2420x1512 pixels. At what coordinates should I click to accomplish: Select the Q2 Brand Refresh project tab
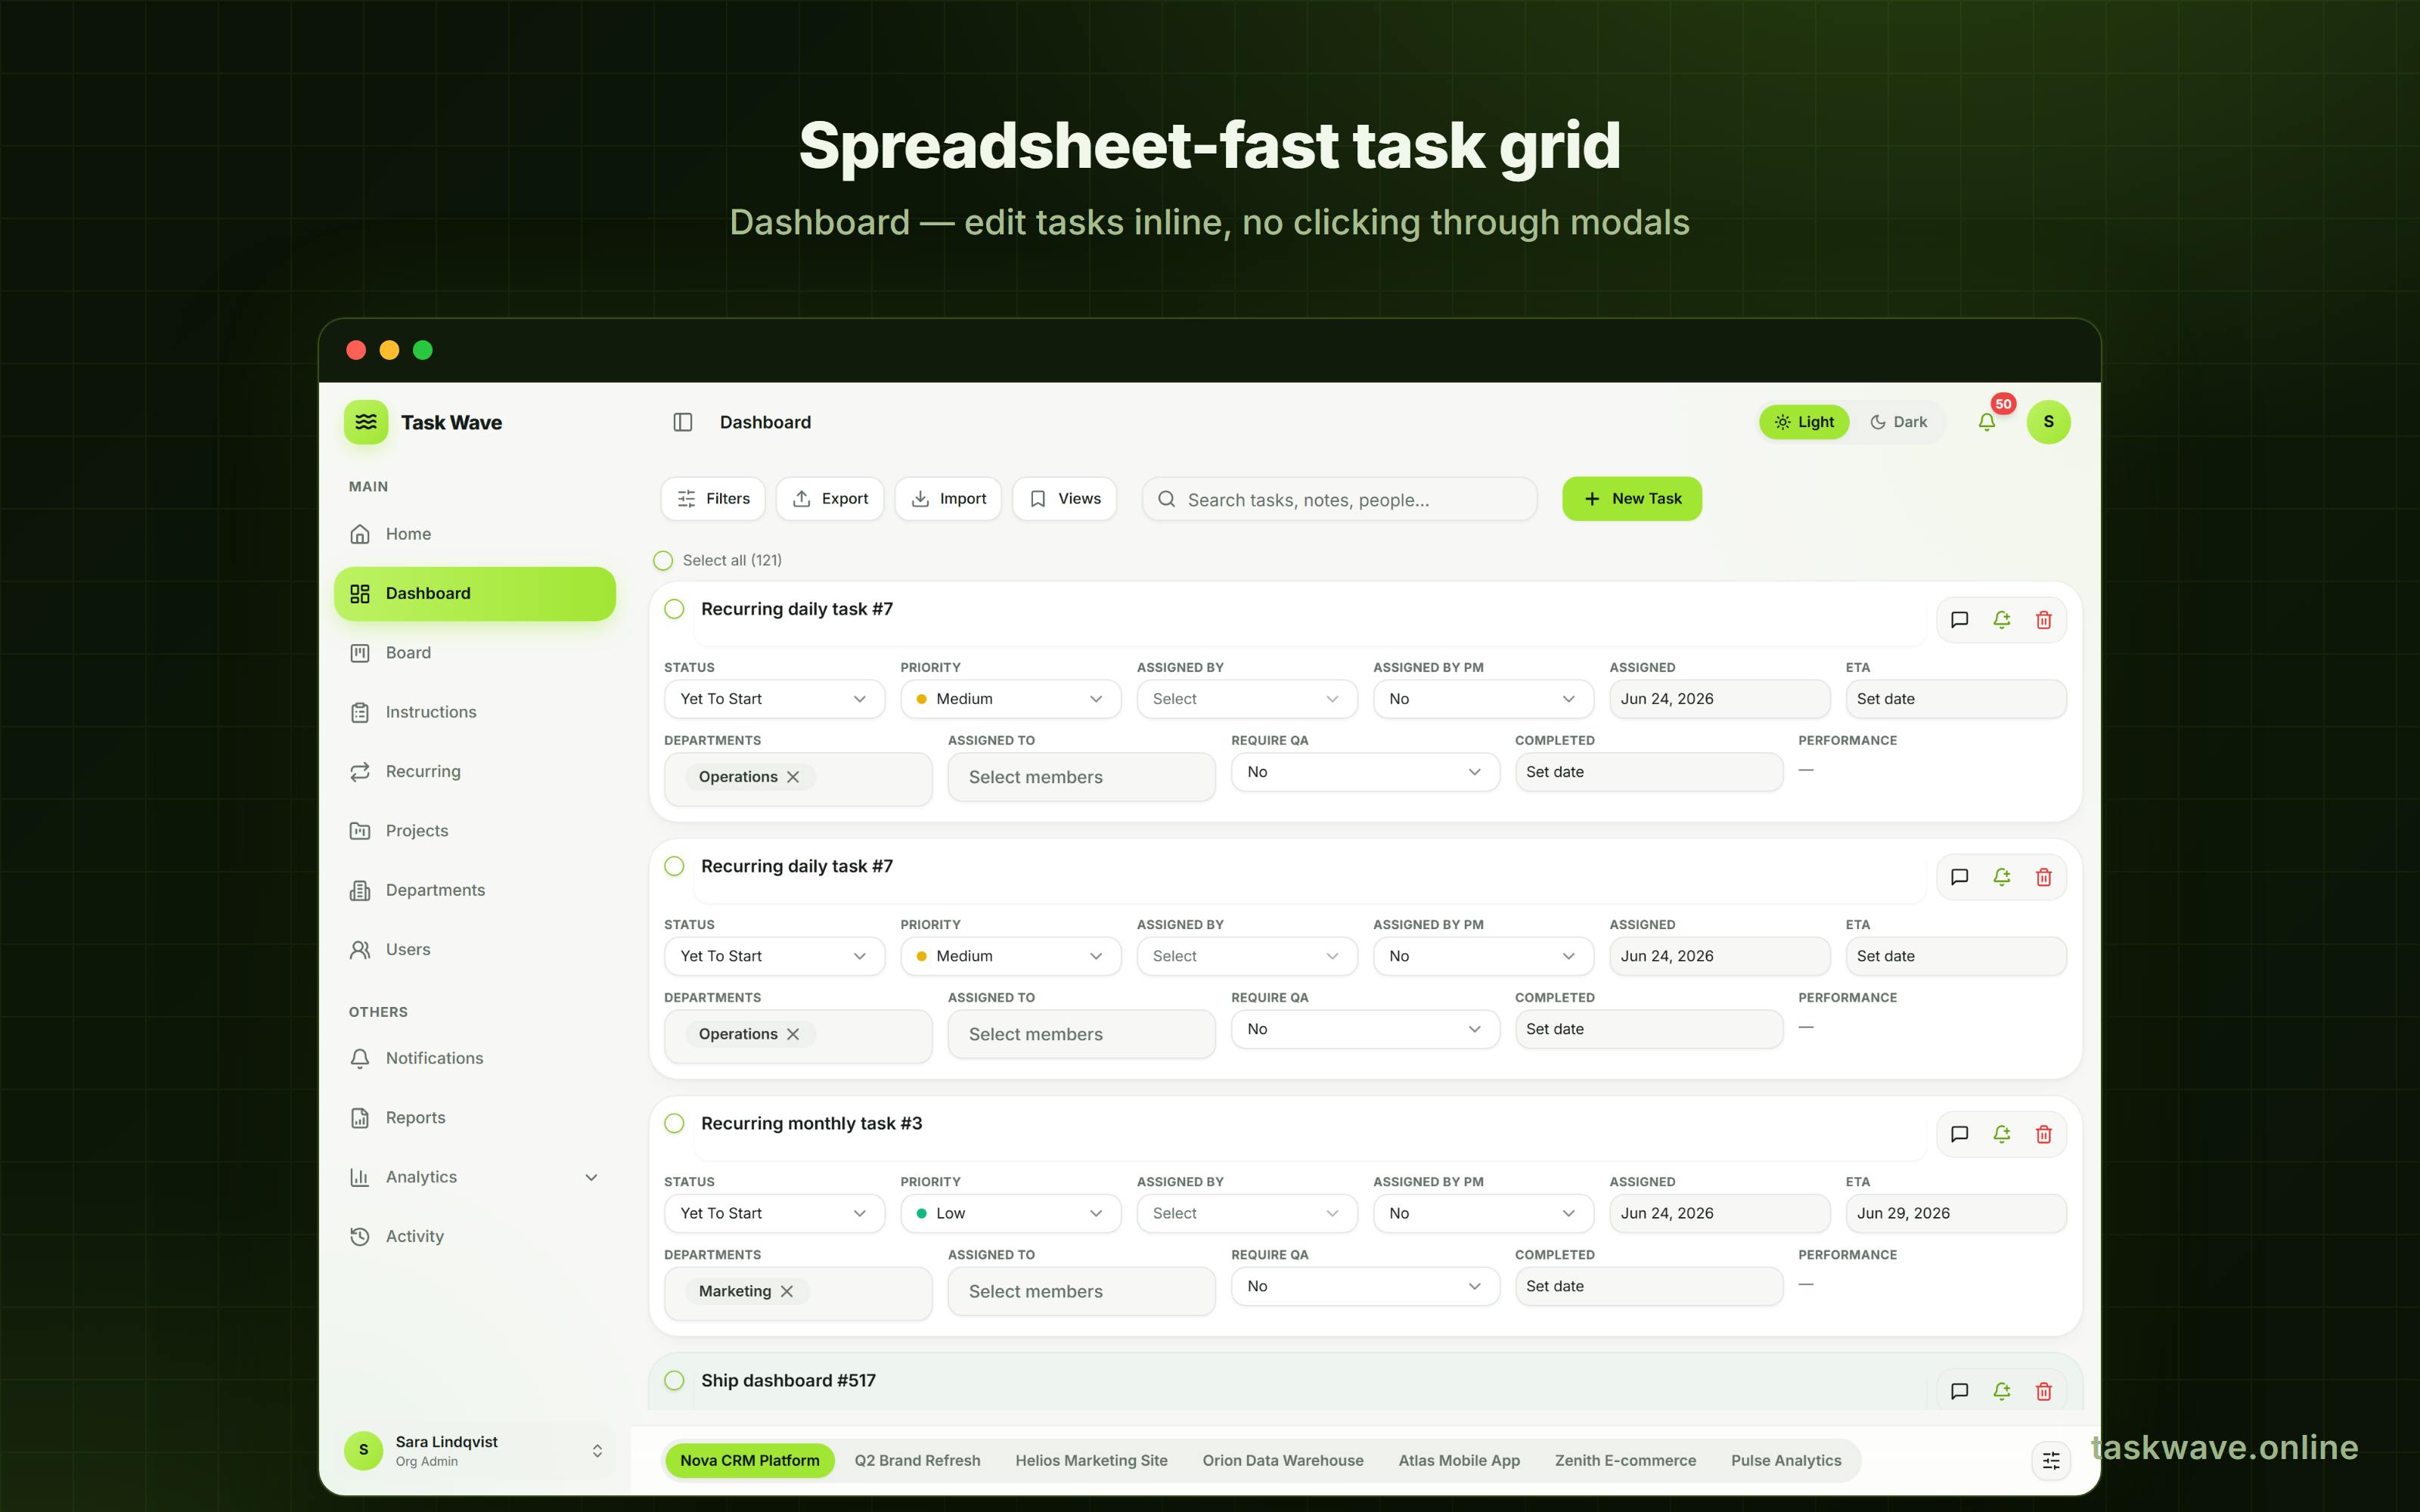[x=917, y=1461]
